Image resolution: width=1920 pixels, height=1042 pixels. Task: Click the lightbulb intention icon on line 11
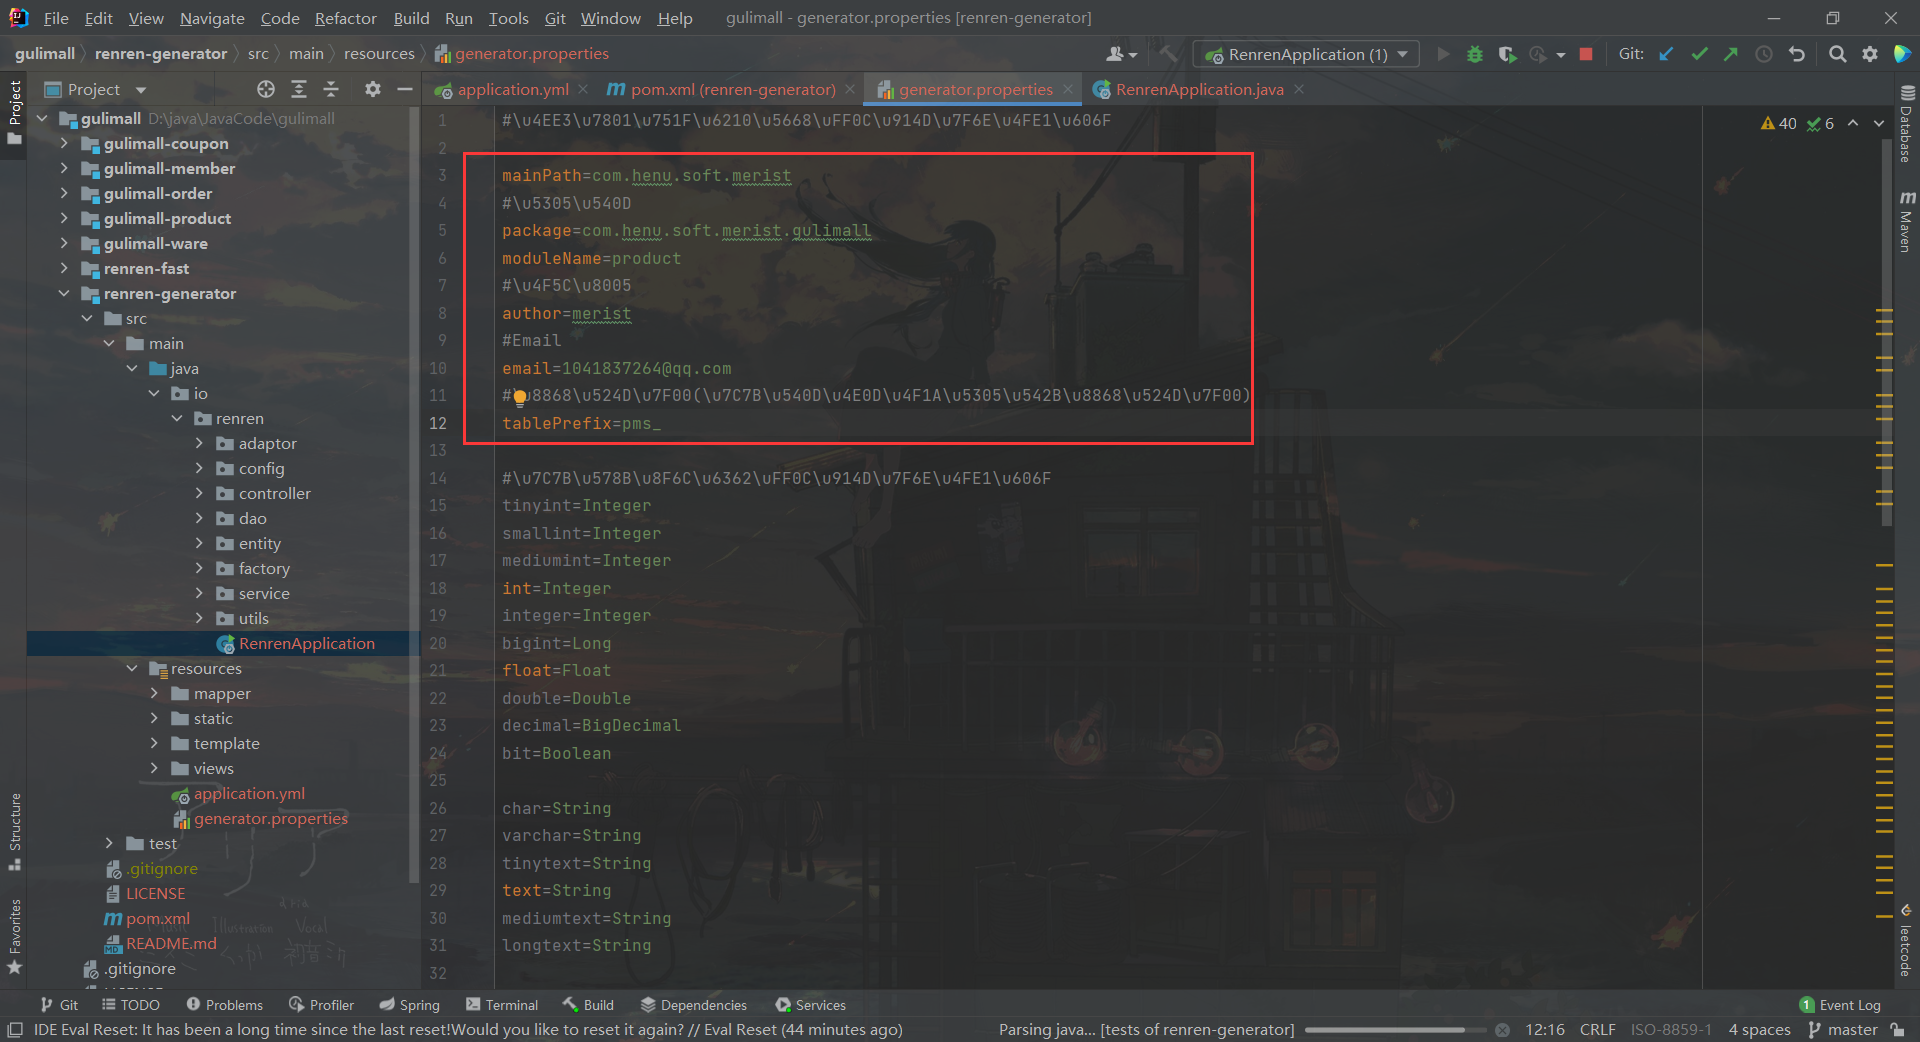point(520,397)
